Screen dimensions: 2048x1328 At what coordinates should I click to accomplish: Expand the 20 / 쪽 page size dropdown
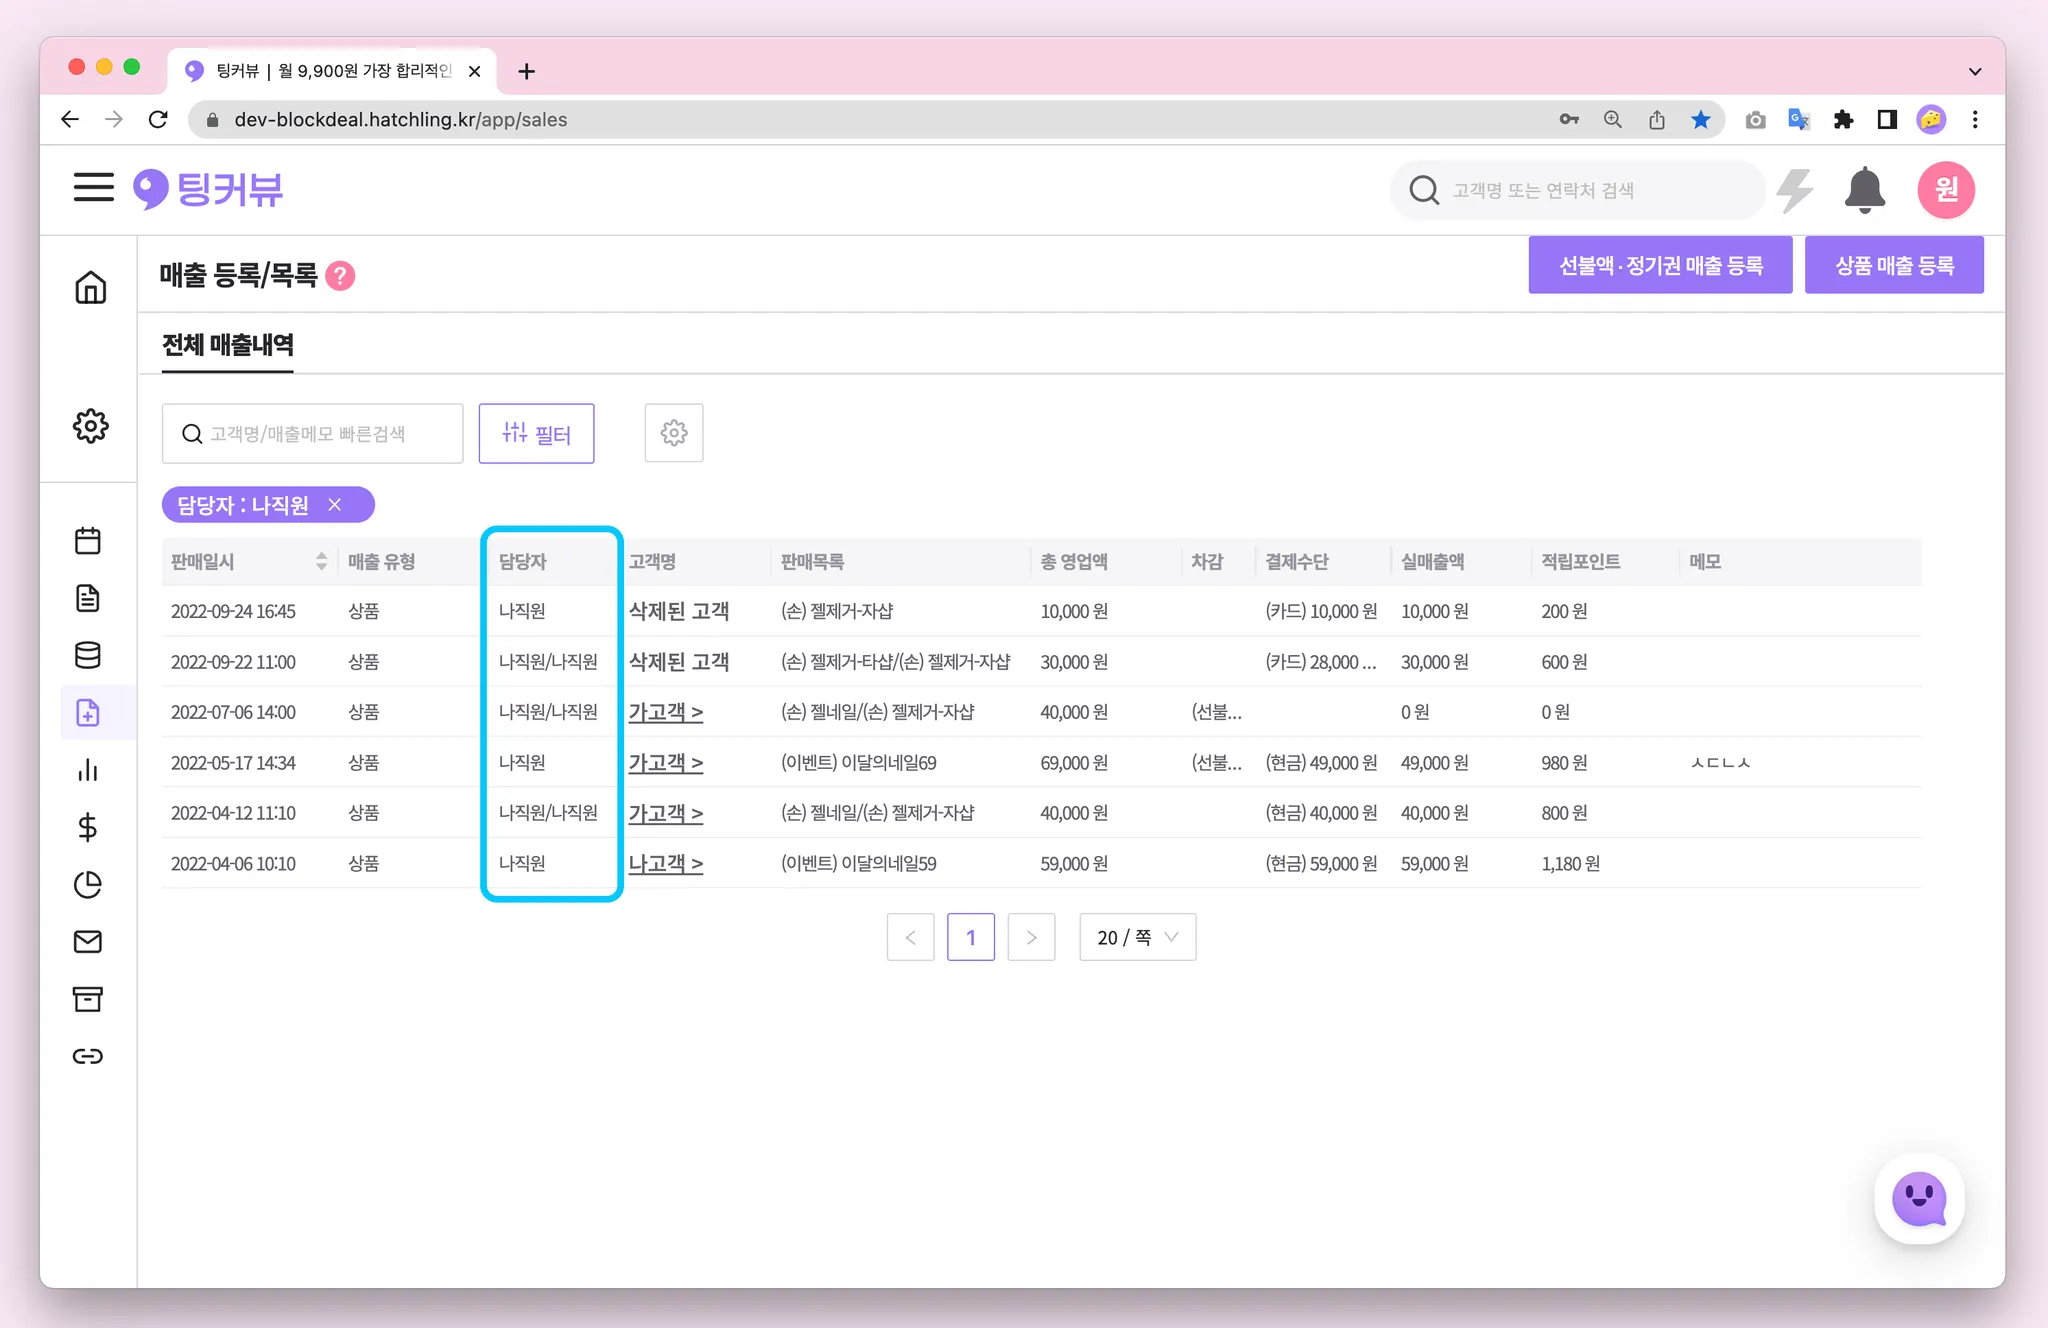click(1137, 937)
